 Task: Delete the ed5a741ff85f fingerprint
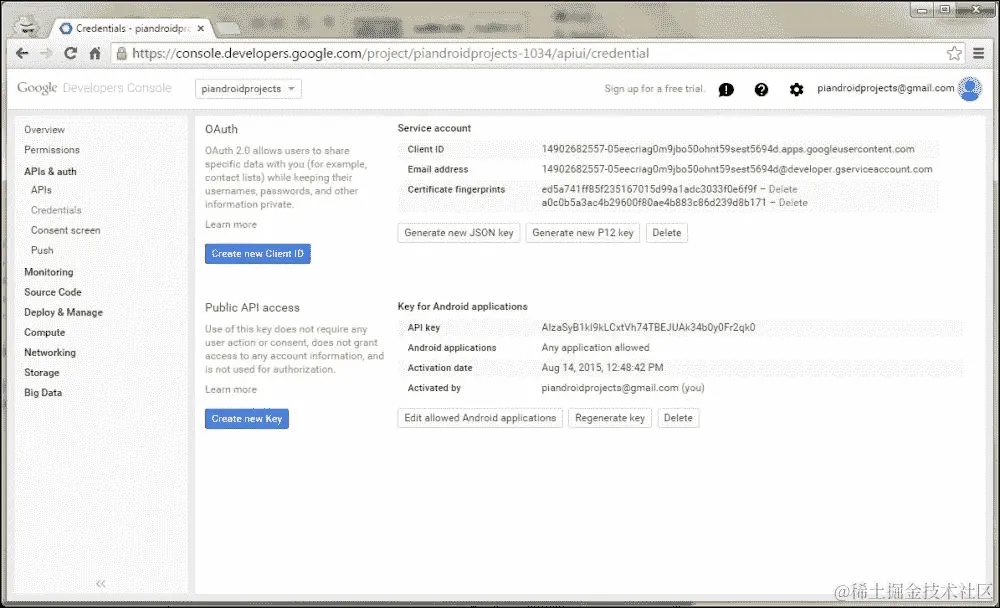[783, 189]
